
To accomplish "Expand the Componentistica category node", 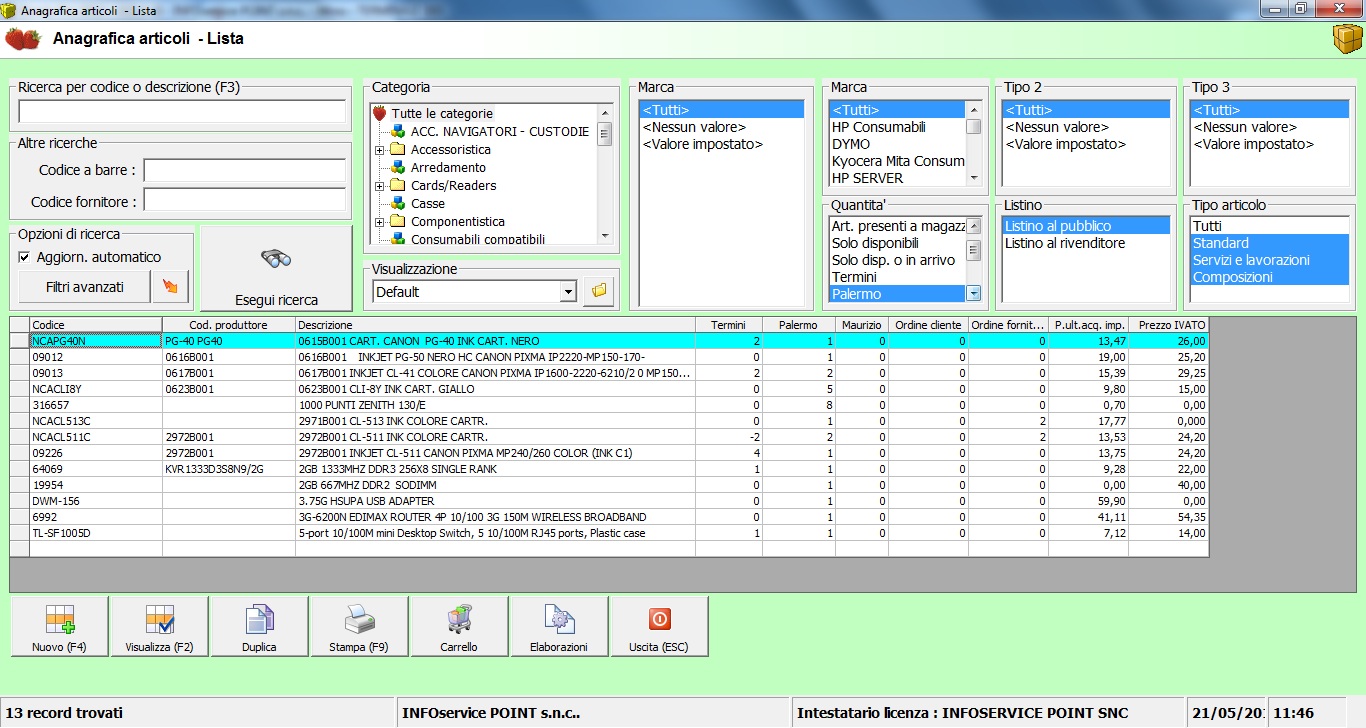I will coord(380,222).
